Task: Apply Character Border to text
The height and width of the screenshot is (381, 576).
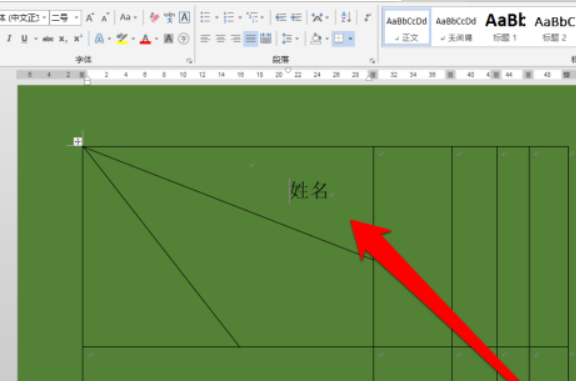Action: coord(184,17)
